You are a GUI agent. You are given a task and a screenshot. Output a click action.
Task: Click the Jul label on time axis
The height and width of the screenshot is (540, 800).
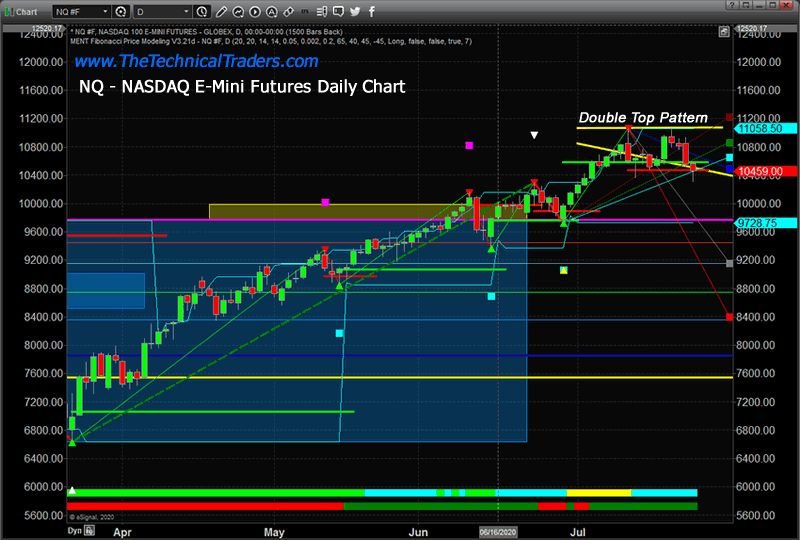coord(578,532)
